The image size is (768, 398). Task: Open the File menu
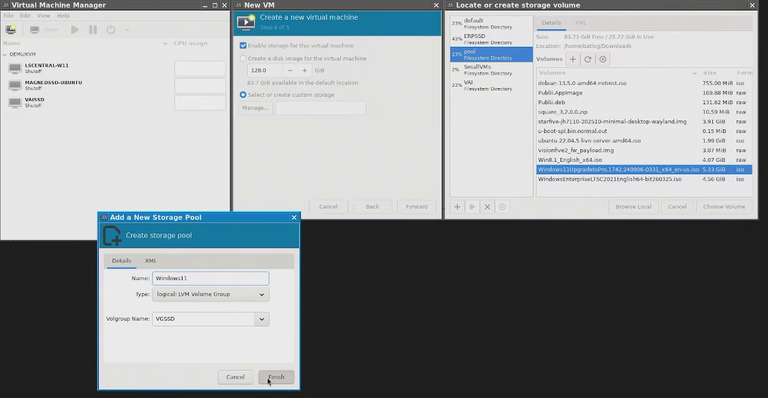[8, 16]
